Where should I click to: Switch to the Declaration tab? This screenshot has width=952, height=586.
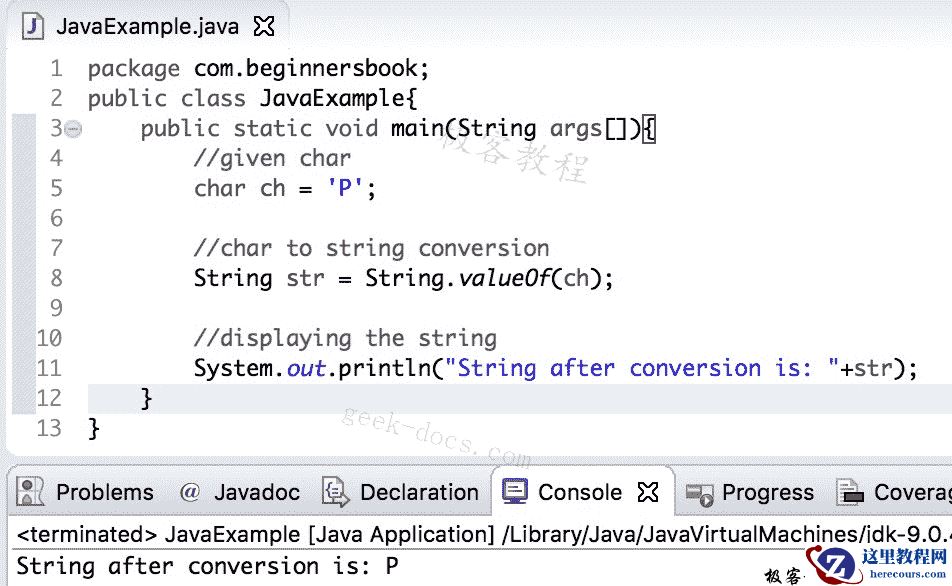point(422,492)
